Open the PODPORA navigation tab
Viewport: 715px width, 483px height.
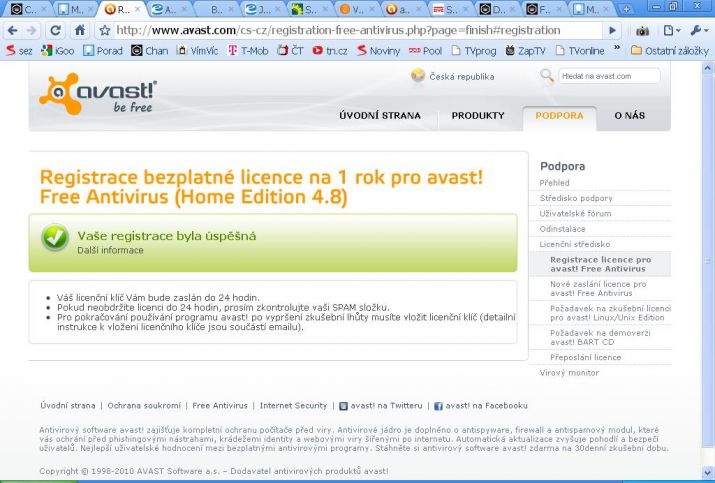pos(559,115)
